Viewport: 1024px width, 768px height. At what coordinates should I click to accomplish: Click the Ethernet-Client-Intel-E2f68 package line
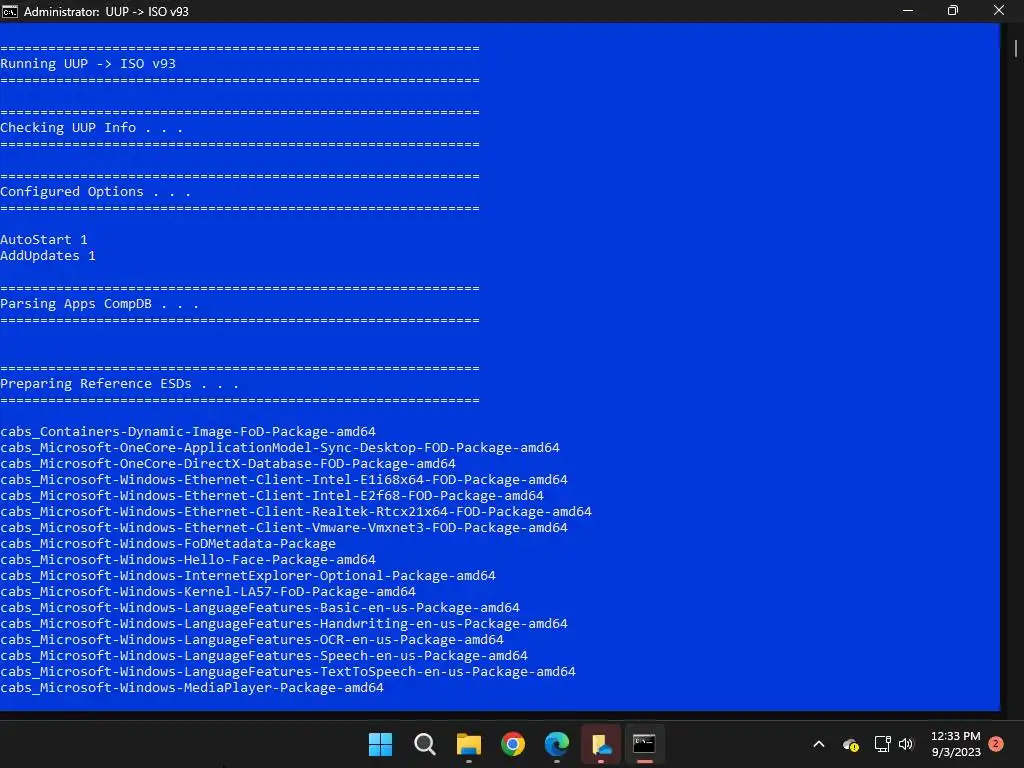point(272,496)
